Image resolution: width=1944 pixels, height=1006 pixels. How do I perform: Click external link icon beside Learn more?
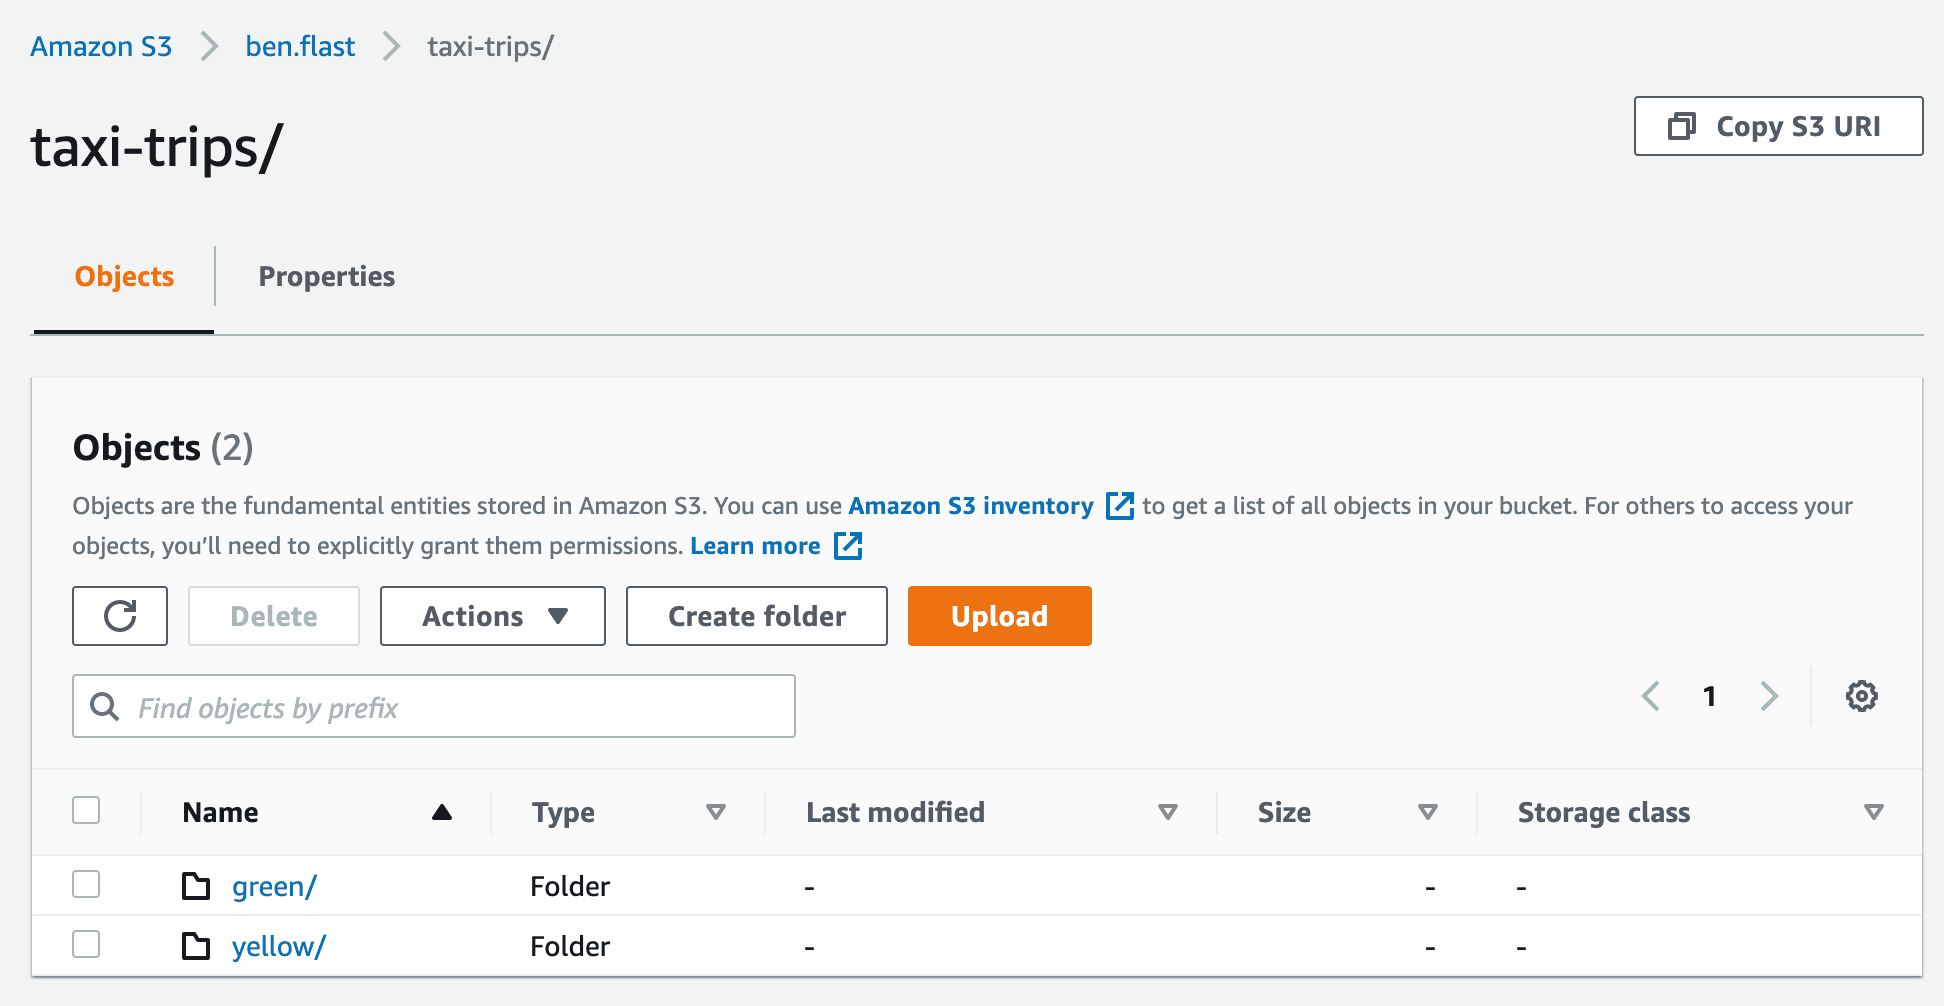coord(848,546)
